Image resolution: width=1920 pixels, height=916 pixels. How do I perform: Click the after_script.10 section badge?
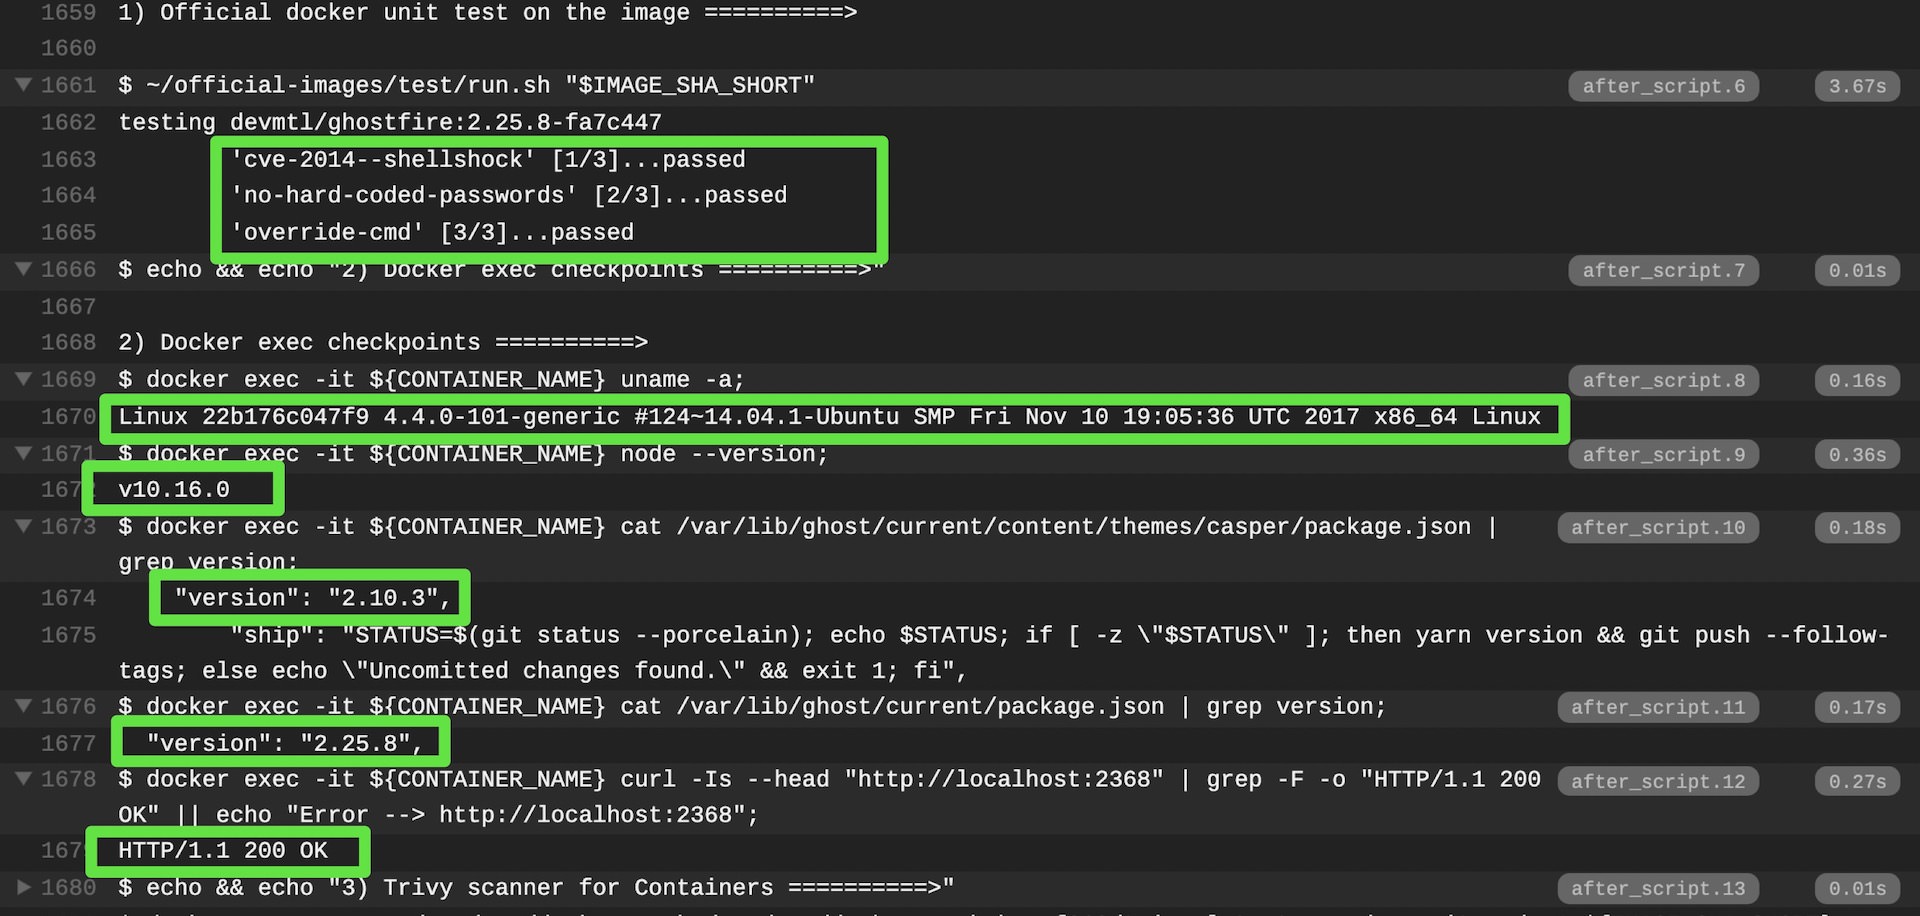[x=1658, y=527]
